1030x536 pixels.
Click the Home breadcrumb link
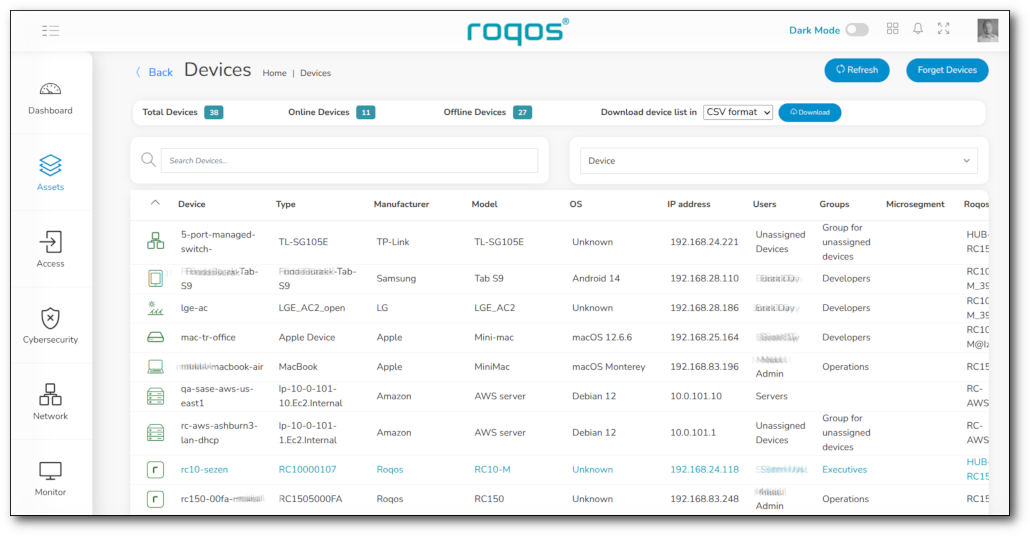(274, 73)
